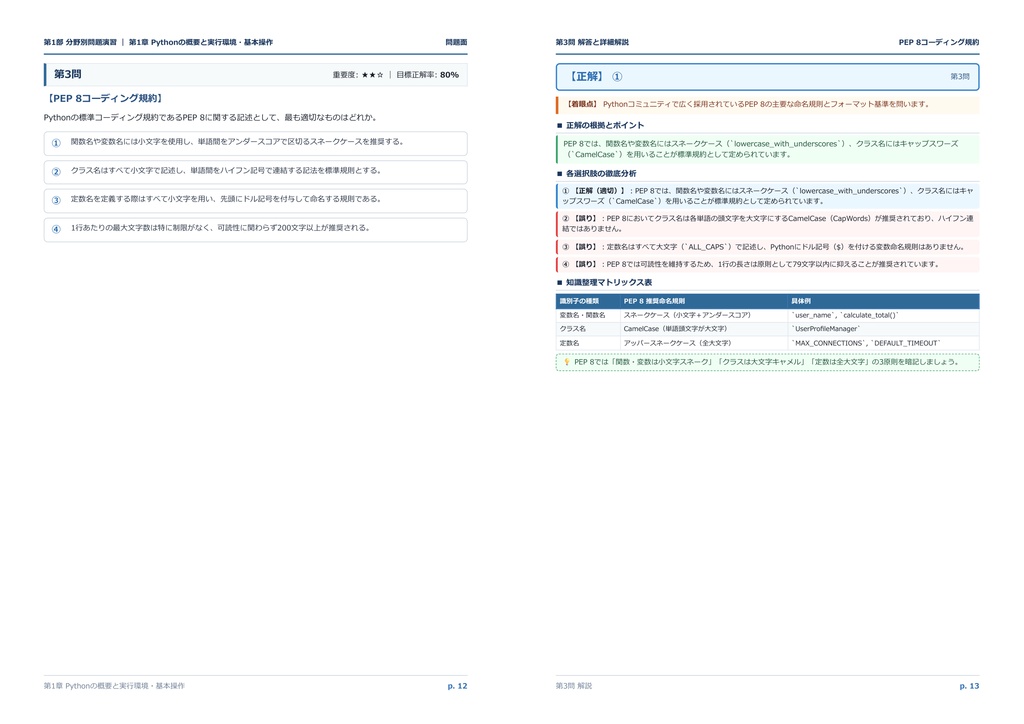Click the 正解の根拠とポイント section heading
The width and height of the screenshot is (1024, 724).
pos(605,125)
